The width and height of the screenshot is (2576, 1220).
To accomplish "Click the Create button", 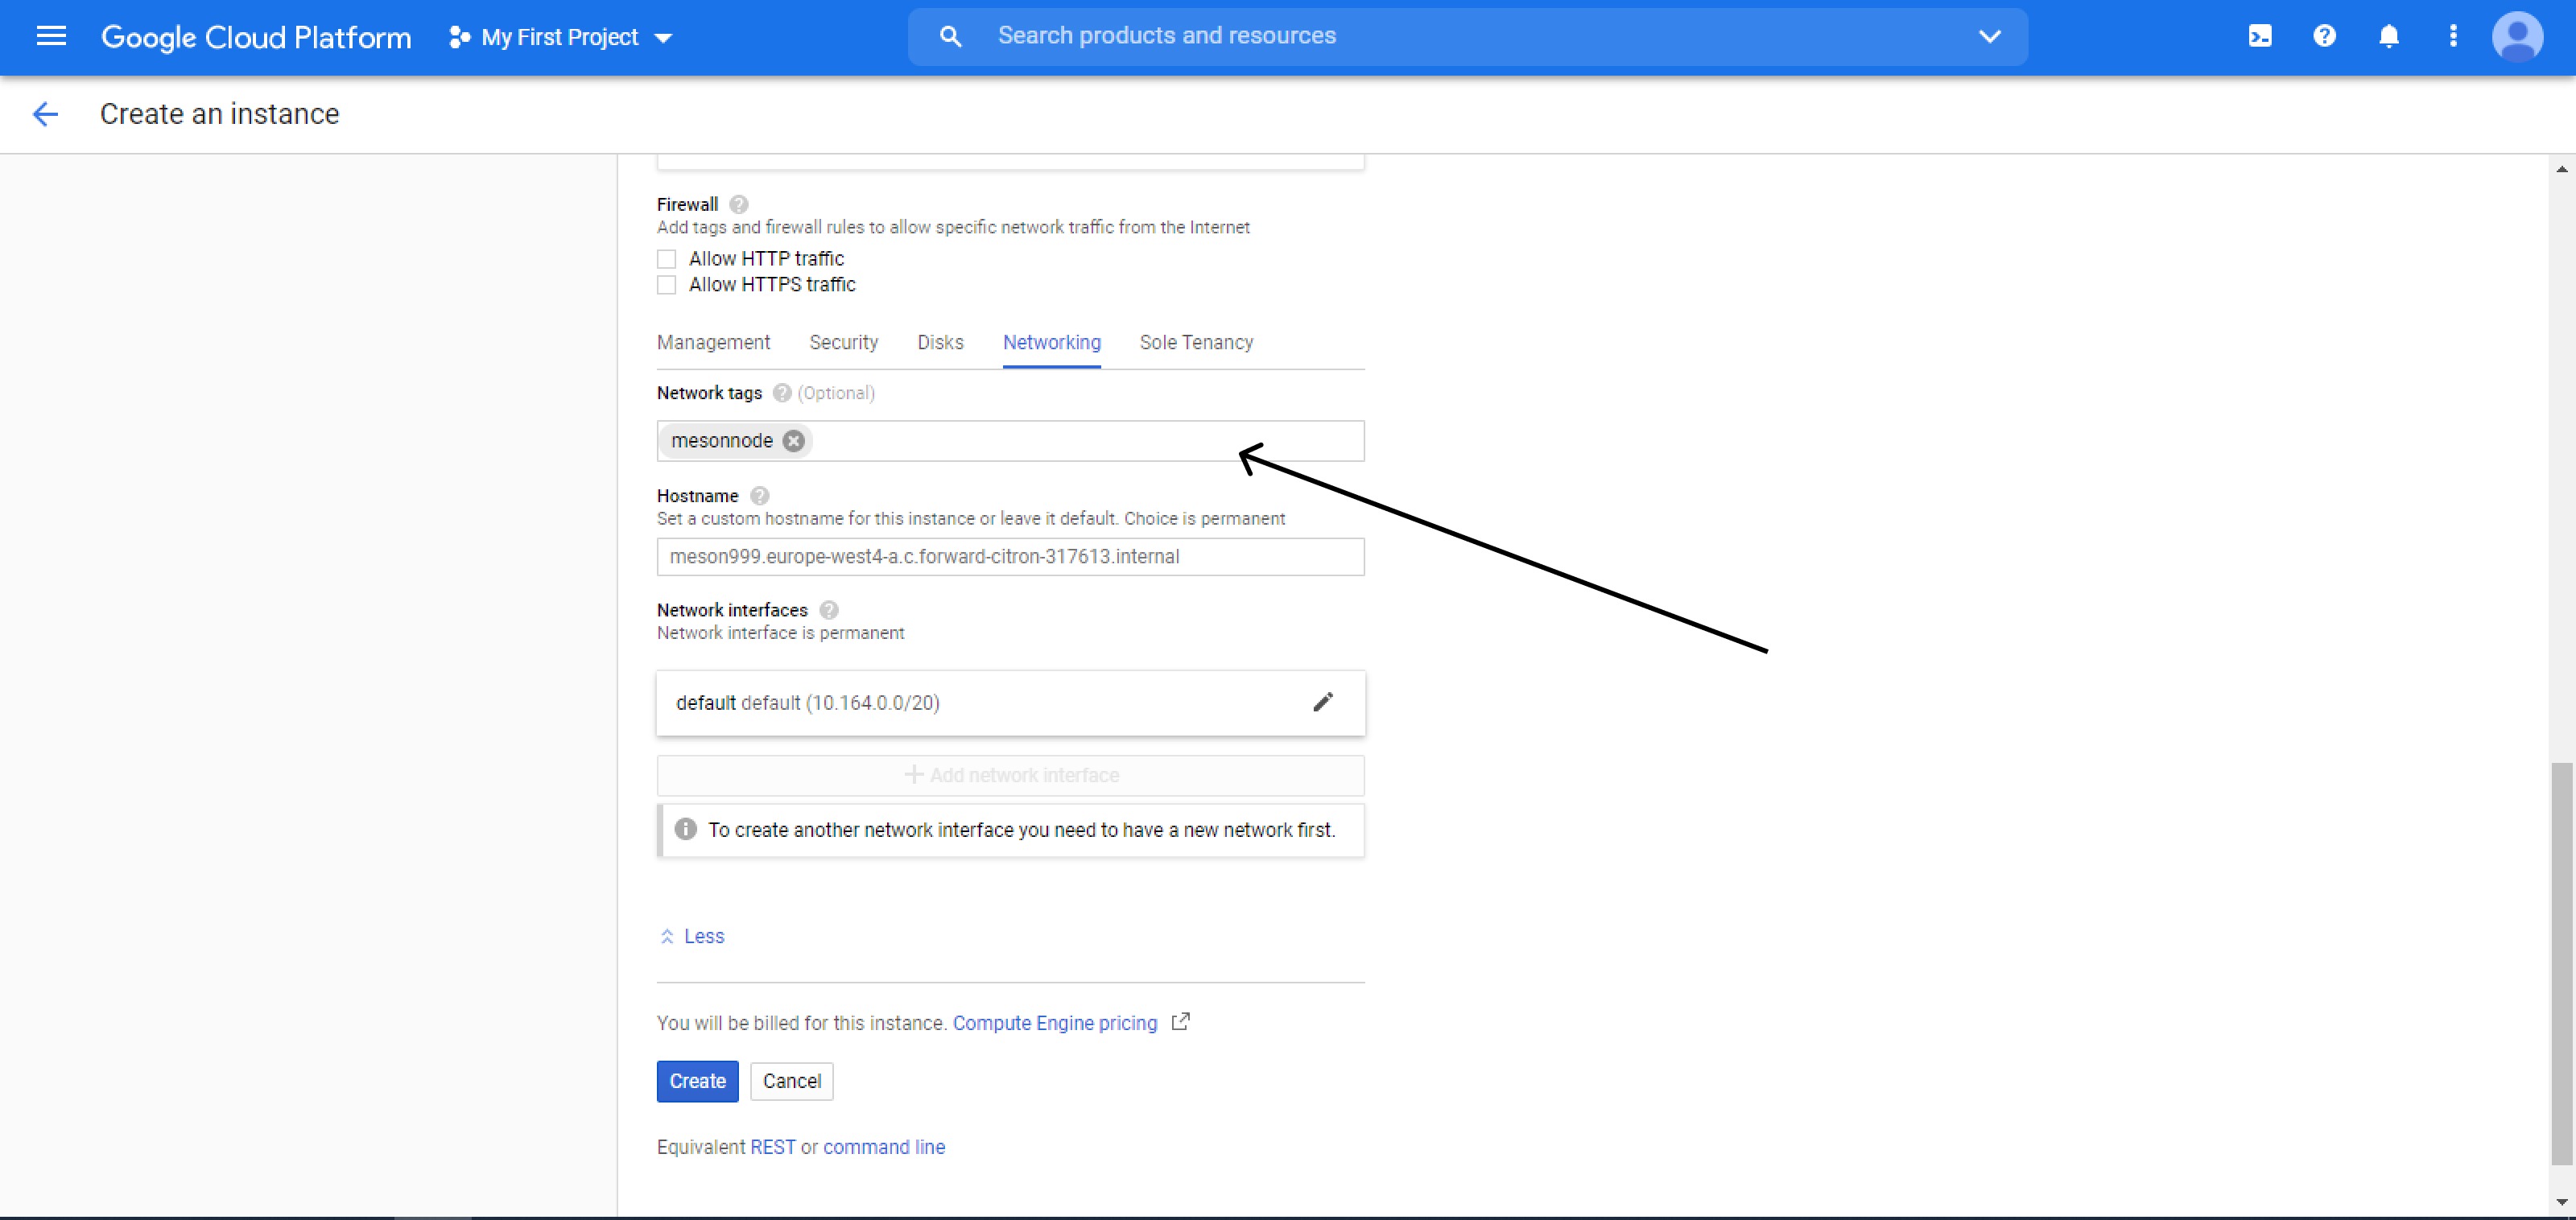I will (x=697, y=1081).
